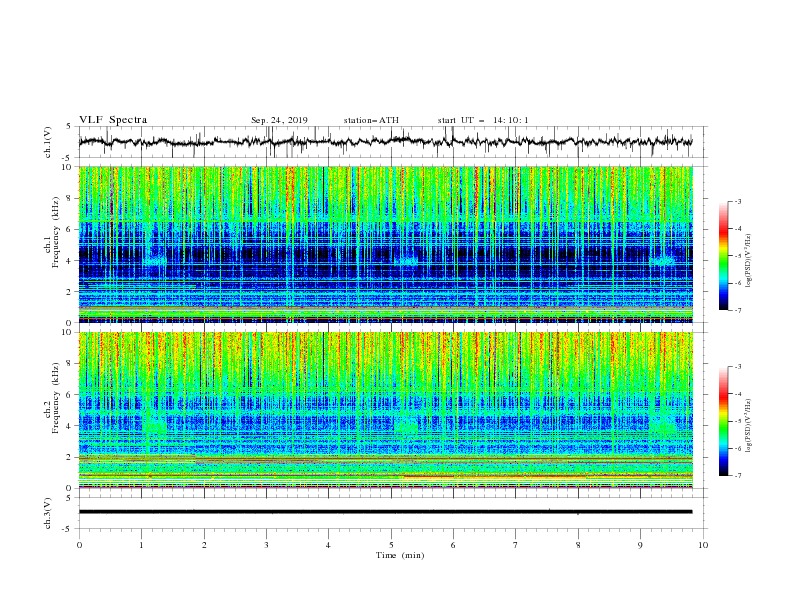Viewport: 792px width, 612px height.
Task: Click the ch.1 voltage waveform trace
Action: tap(386, 141)
